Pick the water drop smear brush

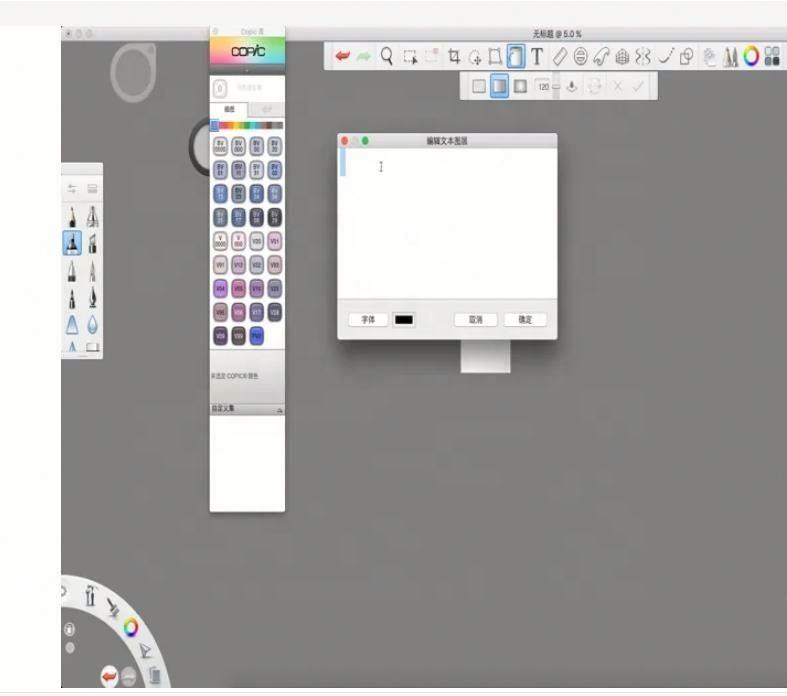click(x=92, y=324)
